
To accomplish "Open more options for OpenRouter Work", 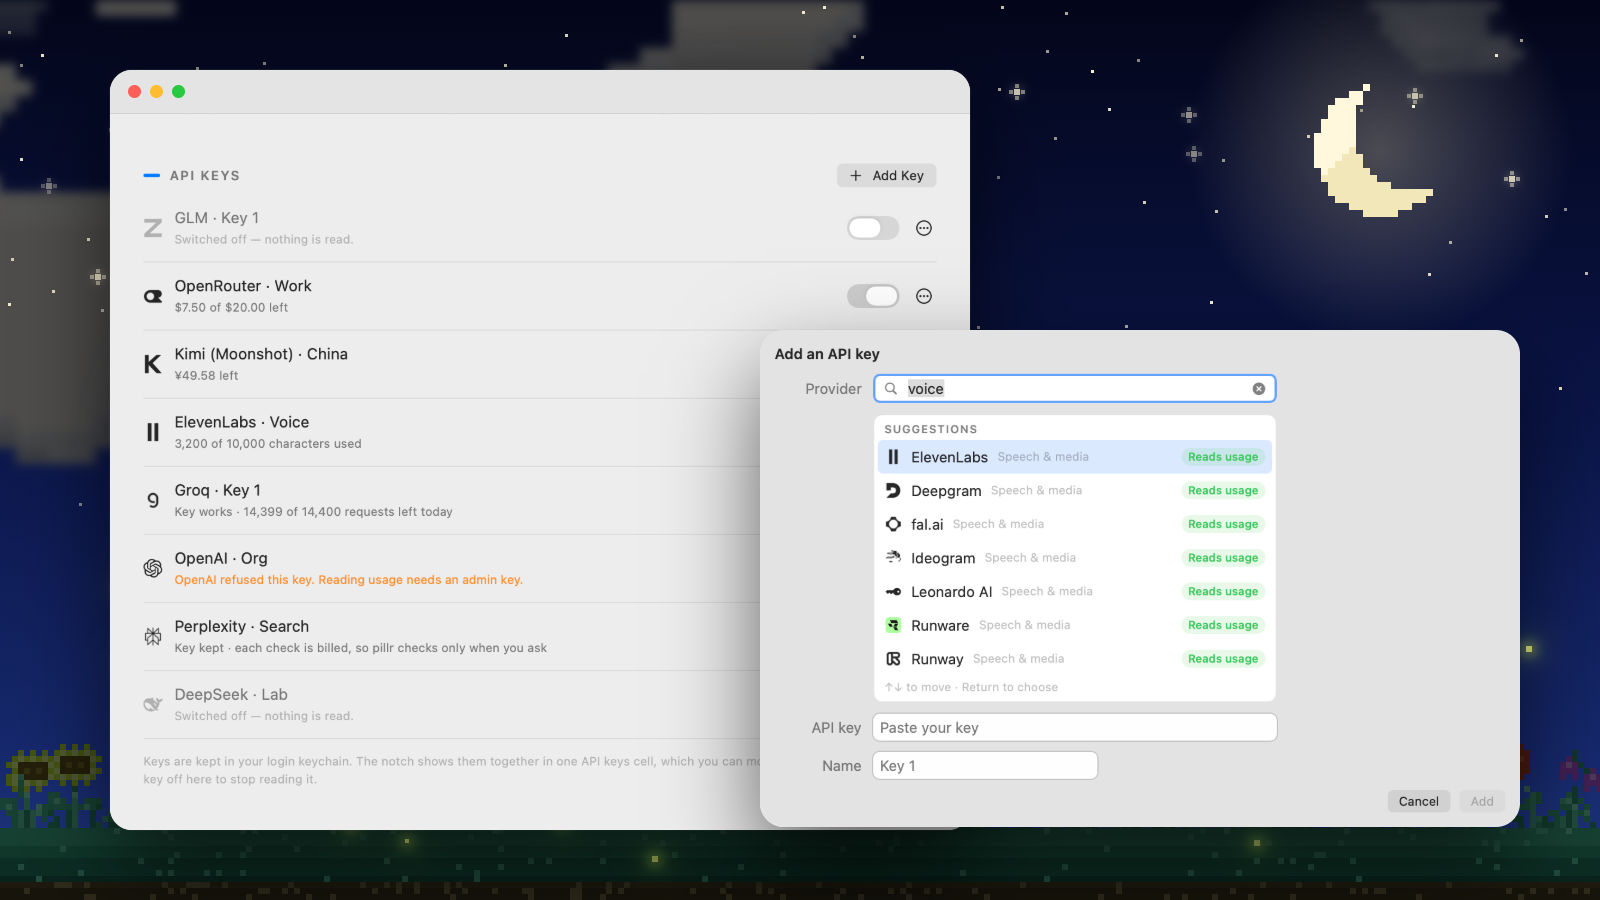I will tap(924, 296).
